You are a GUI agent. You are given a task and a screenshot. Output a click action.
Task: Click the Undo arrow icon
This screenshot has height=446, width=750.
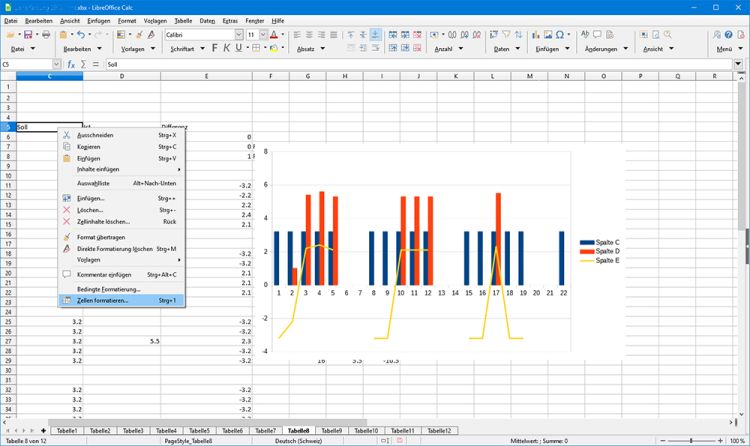(x=81, y=34)
